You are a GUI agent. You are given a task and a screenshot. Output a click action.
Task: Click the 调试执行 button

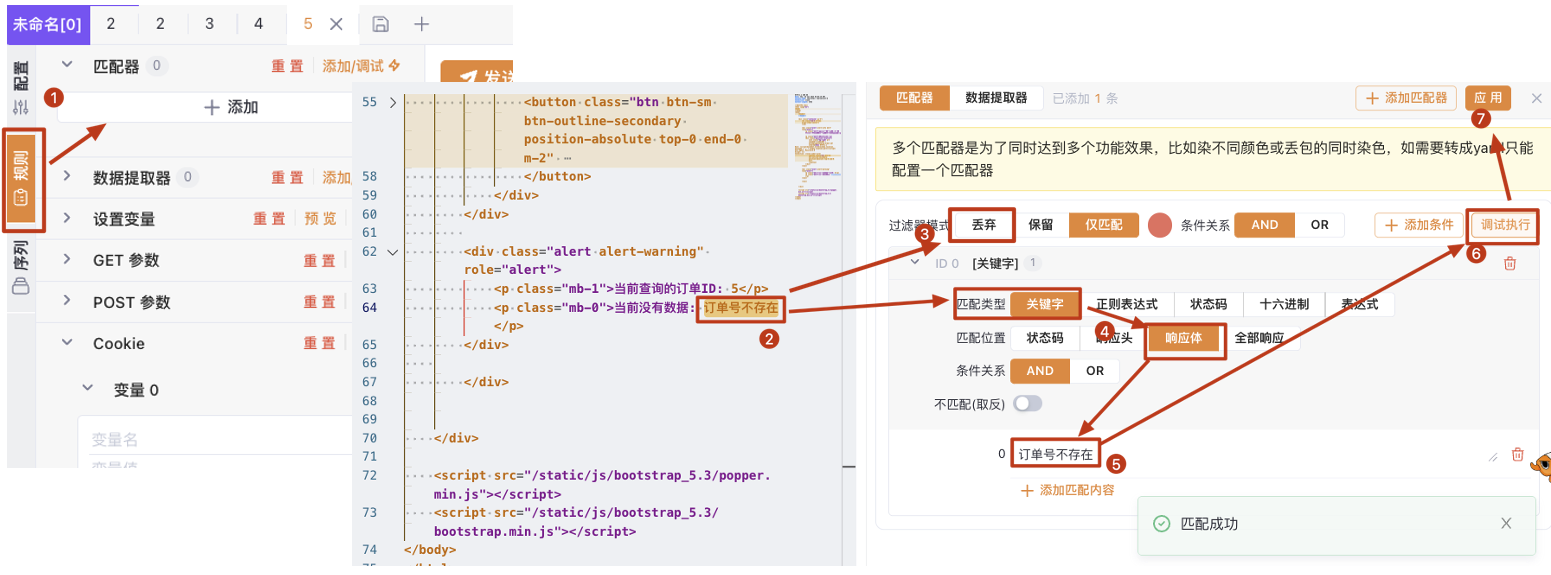[x=1504, y=225]
